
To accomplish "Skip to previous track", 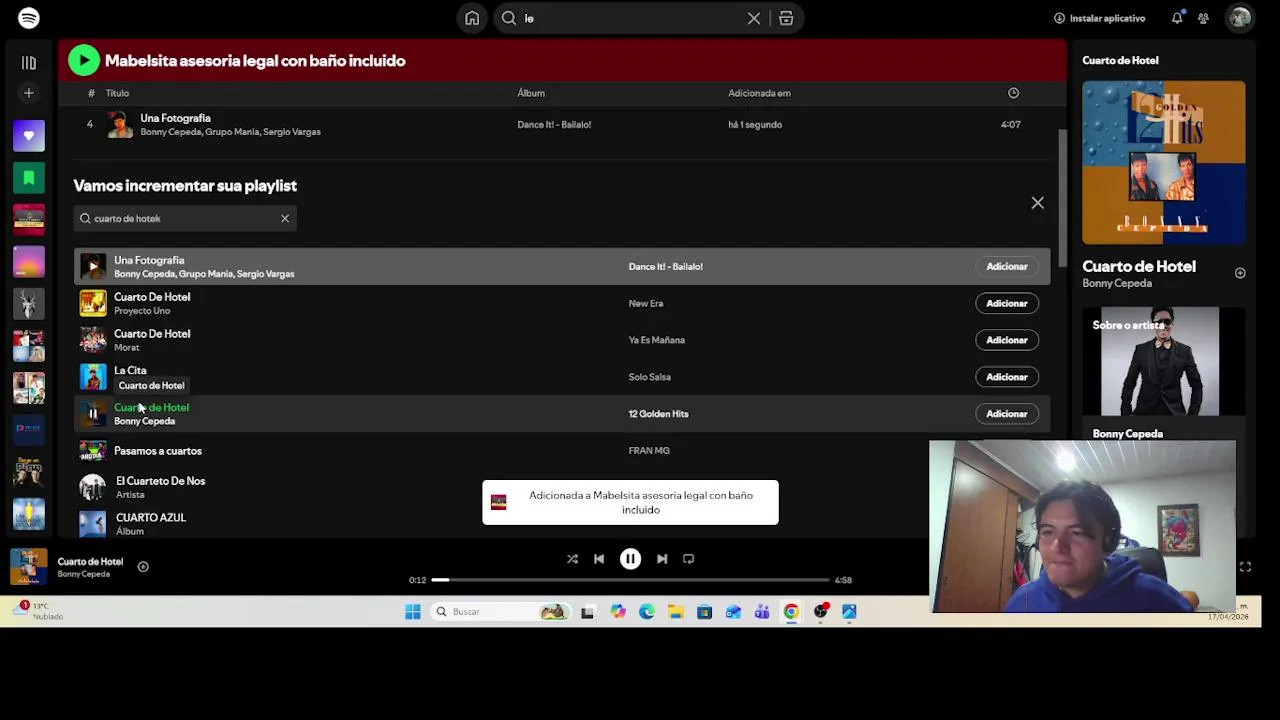I will tap(599, 559).
